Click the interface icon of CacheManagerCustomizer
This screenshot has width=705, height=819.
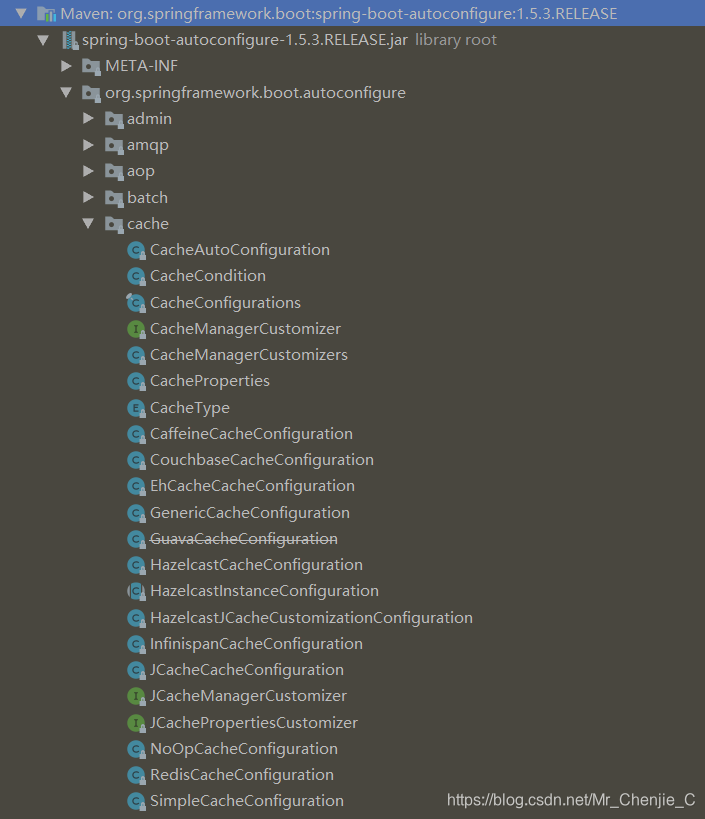coord(136,330)
